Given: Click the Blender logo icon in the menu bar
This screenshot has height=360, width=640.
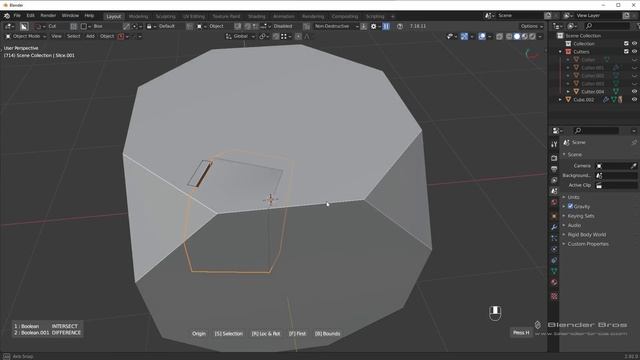Looking at the screenshot, I should [7, 16].
